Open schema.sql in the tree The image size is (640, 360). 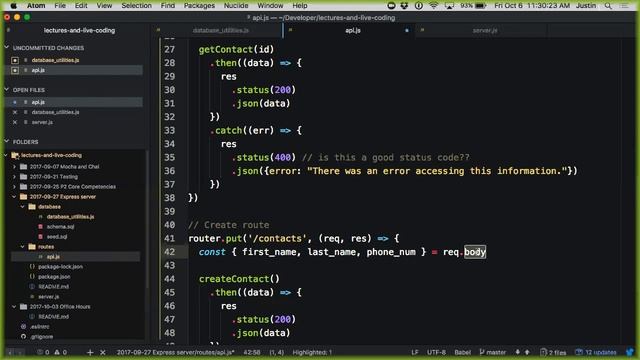click(60, 227)
